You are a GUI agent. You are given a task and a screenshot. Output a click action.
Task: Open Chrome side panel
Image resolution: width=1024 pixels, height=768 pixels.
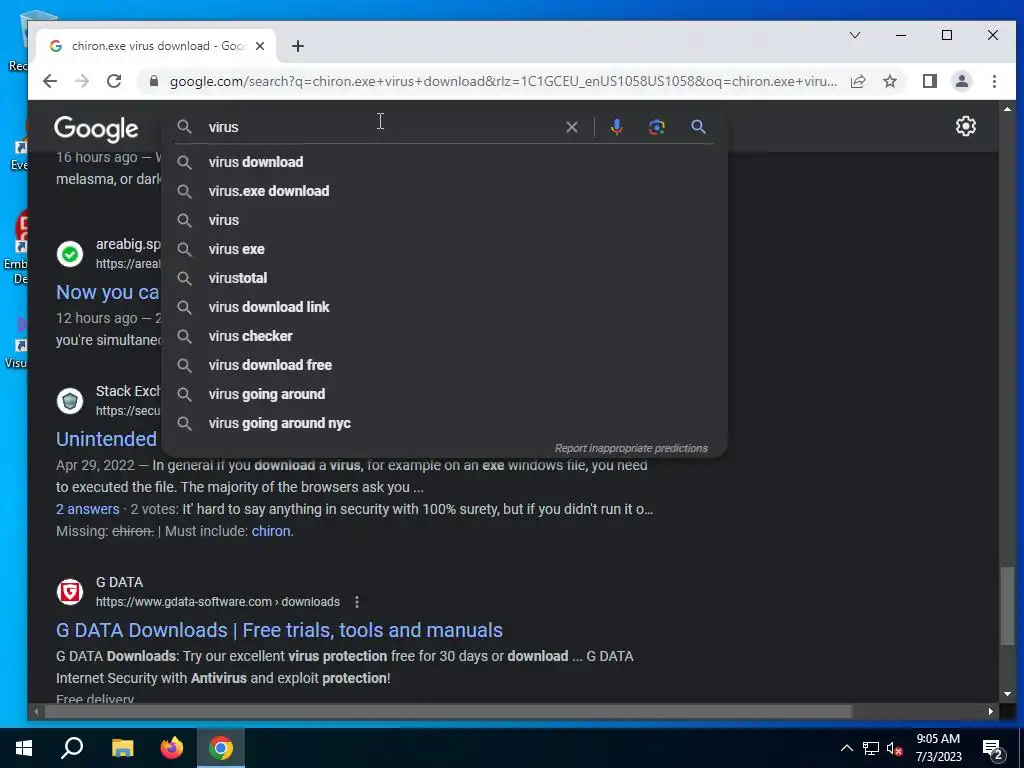tap(929, 81)
